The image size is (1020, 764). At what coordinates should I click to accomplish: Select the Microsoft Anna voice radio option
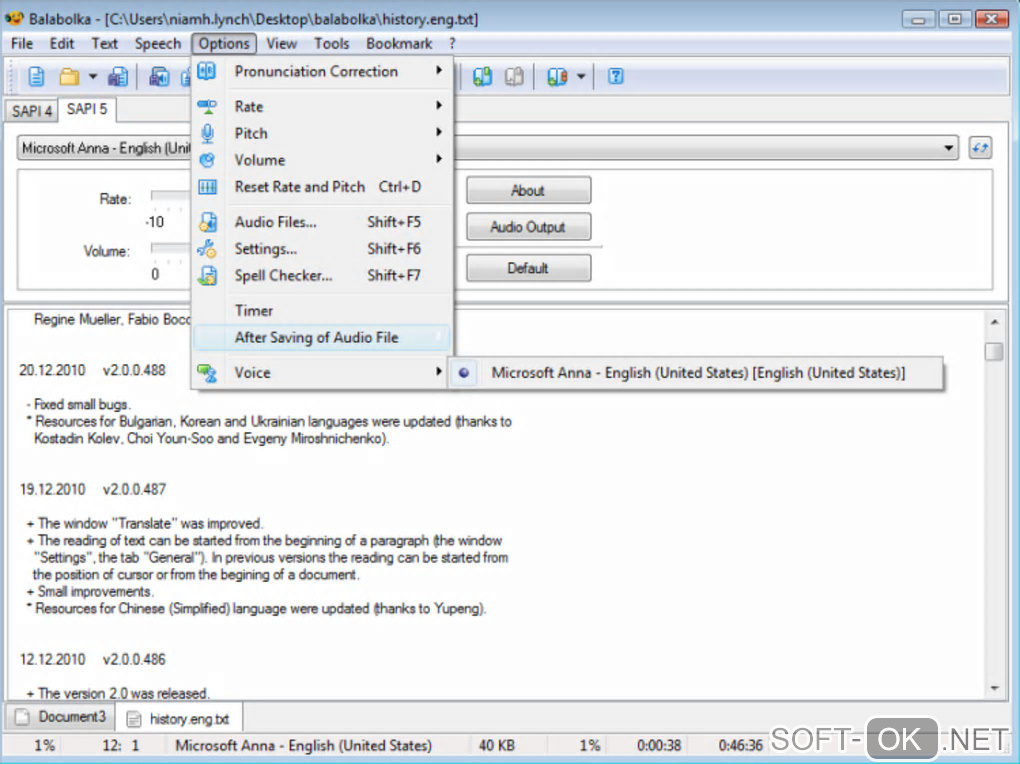(x=464, y=373)
